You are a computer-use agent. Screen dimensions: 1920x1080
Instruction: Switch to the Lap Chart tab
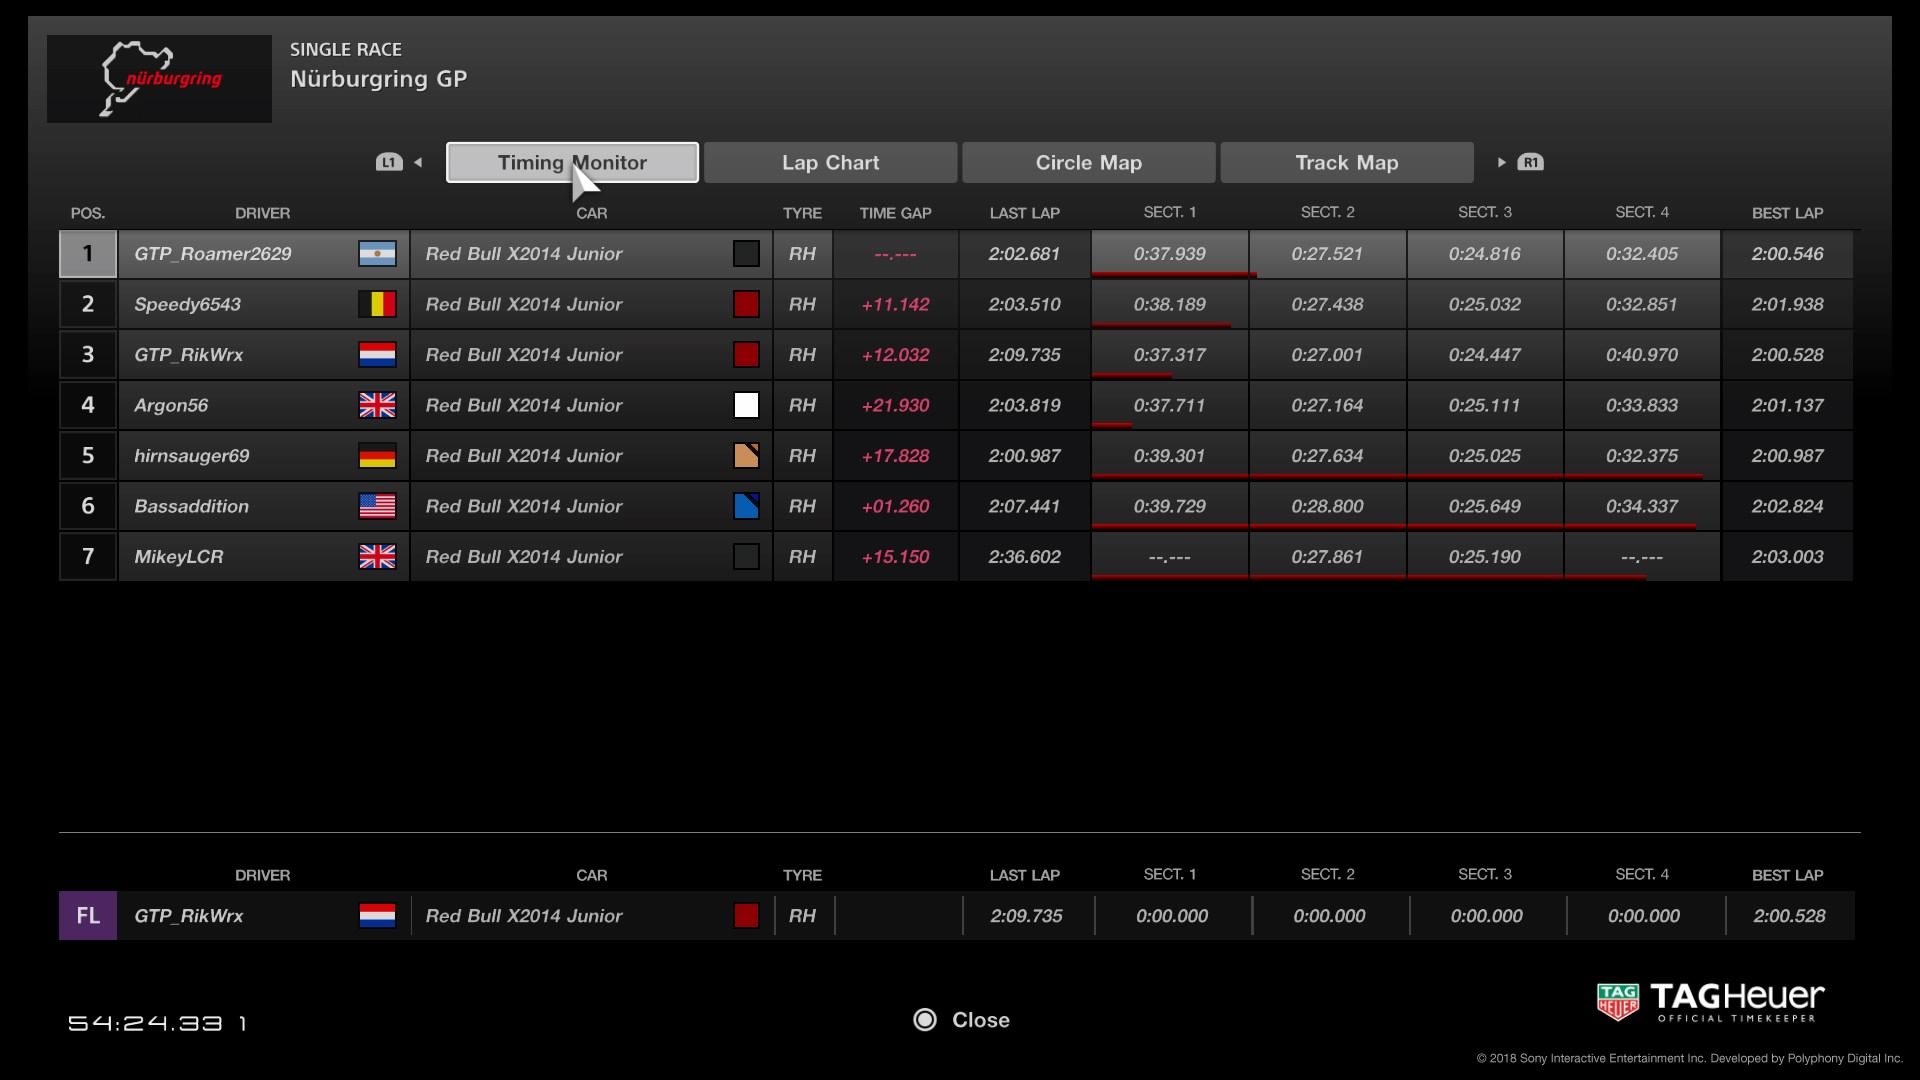click(x=830, y=162)
